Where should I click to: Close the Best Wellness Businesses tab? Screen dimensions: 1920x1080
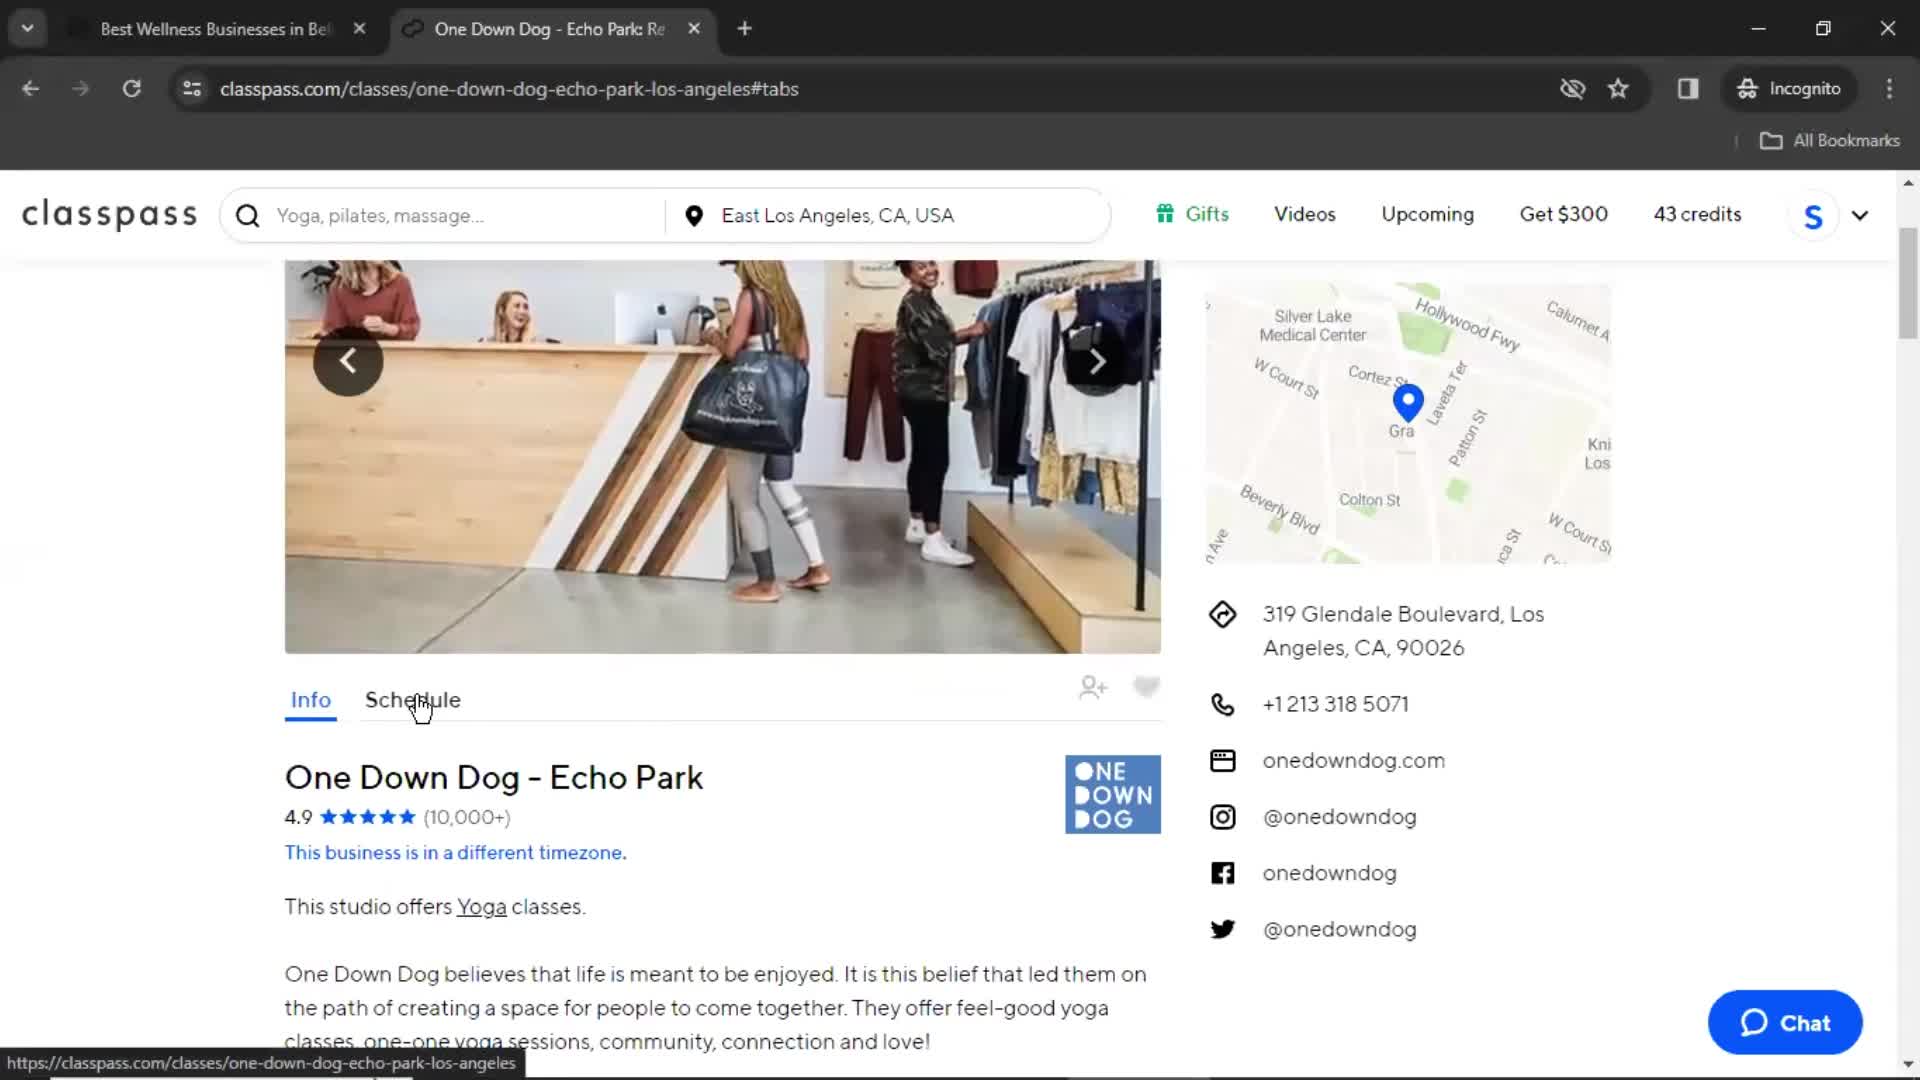[359, 29]
